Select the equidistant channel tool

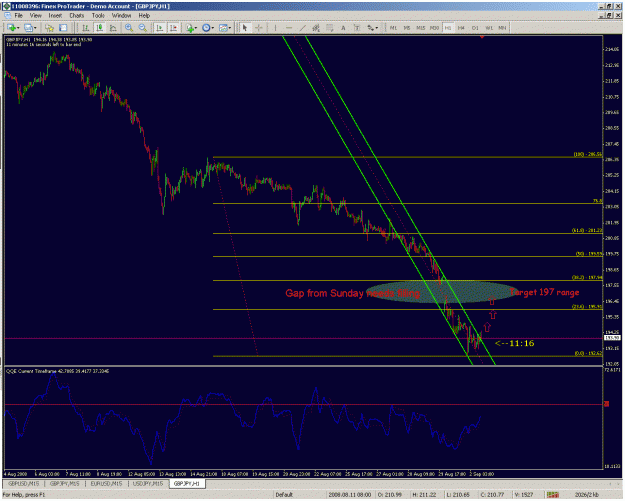[316, 28]
